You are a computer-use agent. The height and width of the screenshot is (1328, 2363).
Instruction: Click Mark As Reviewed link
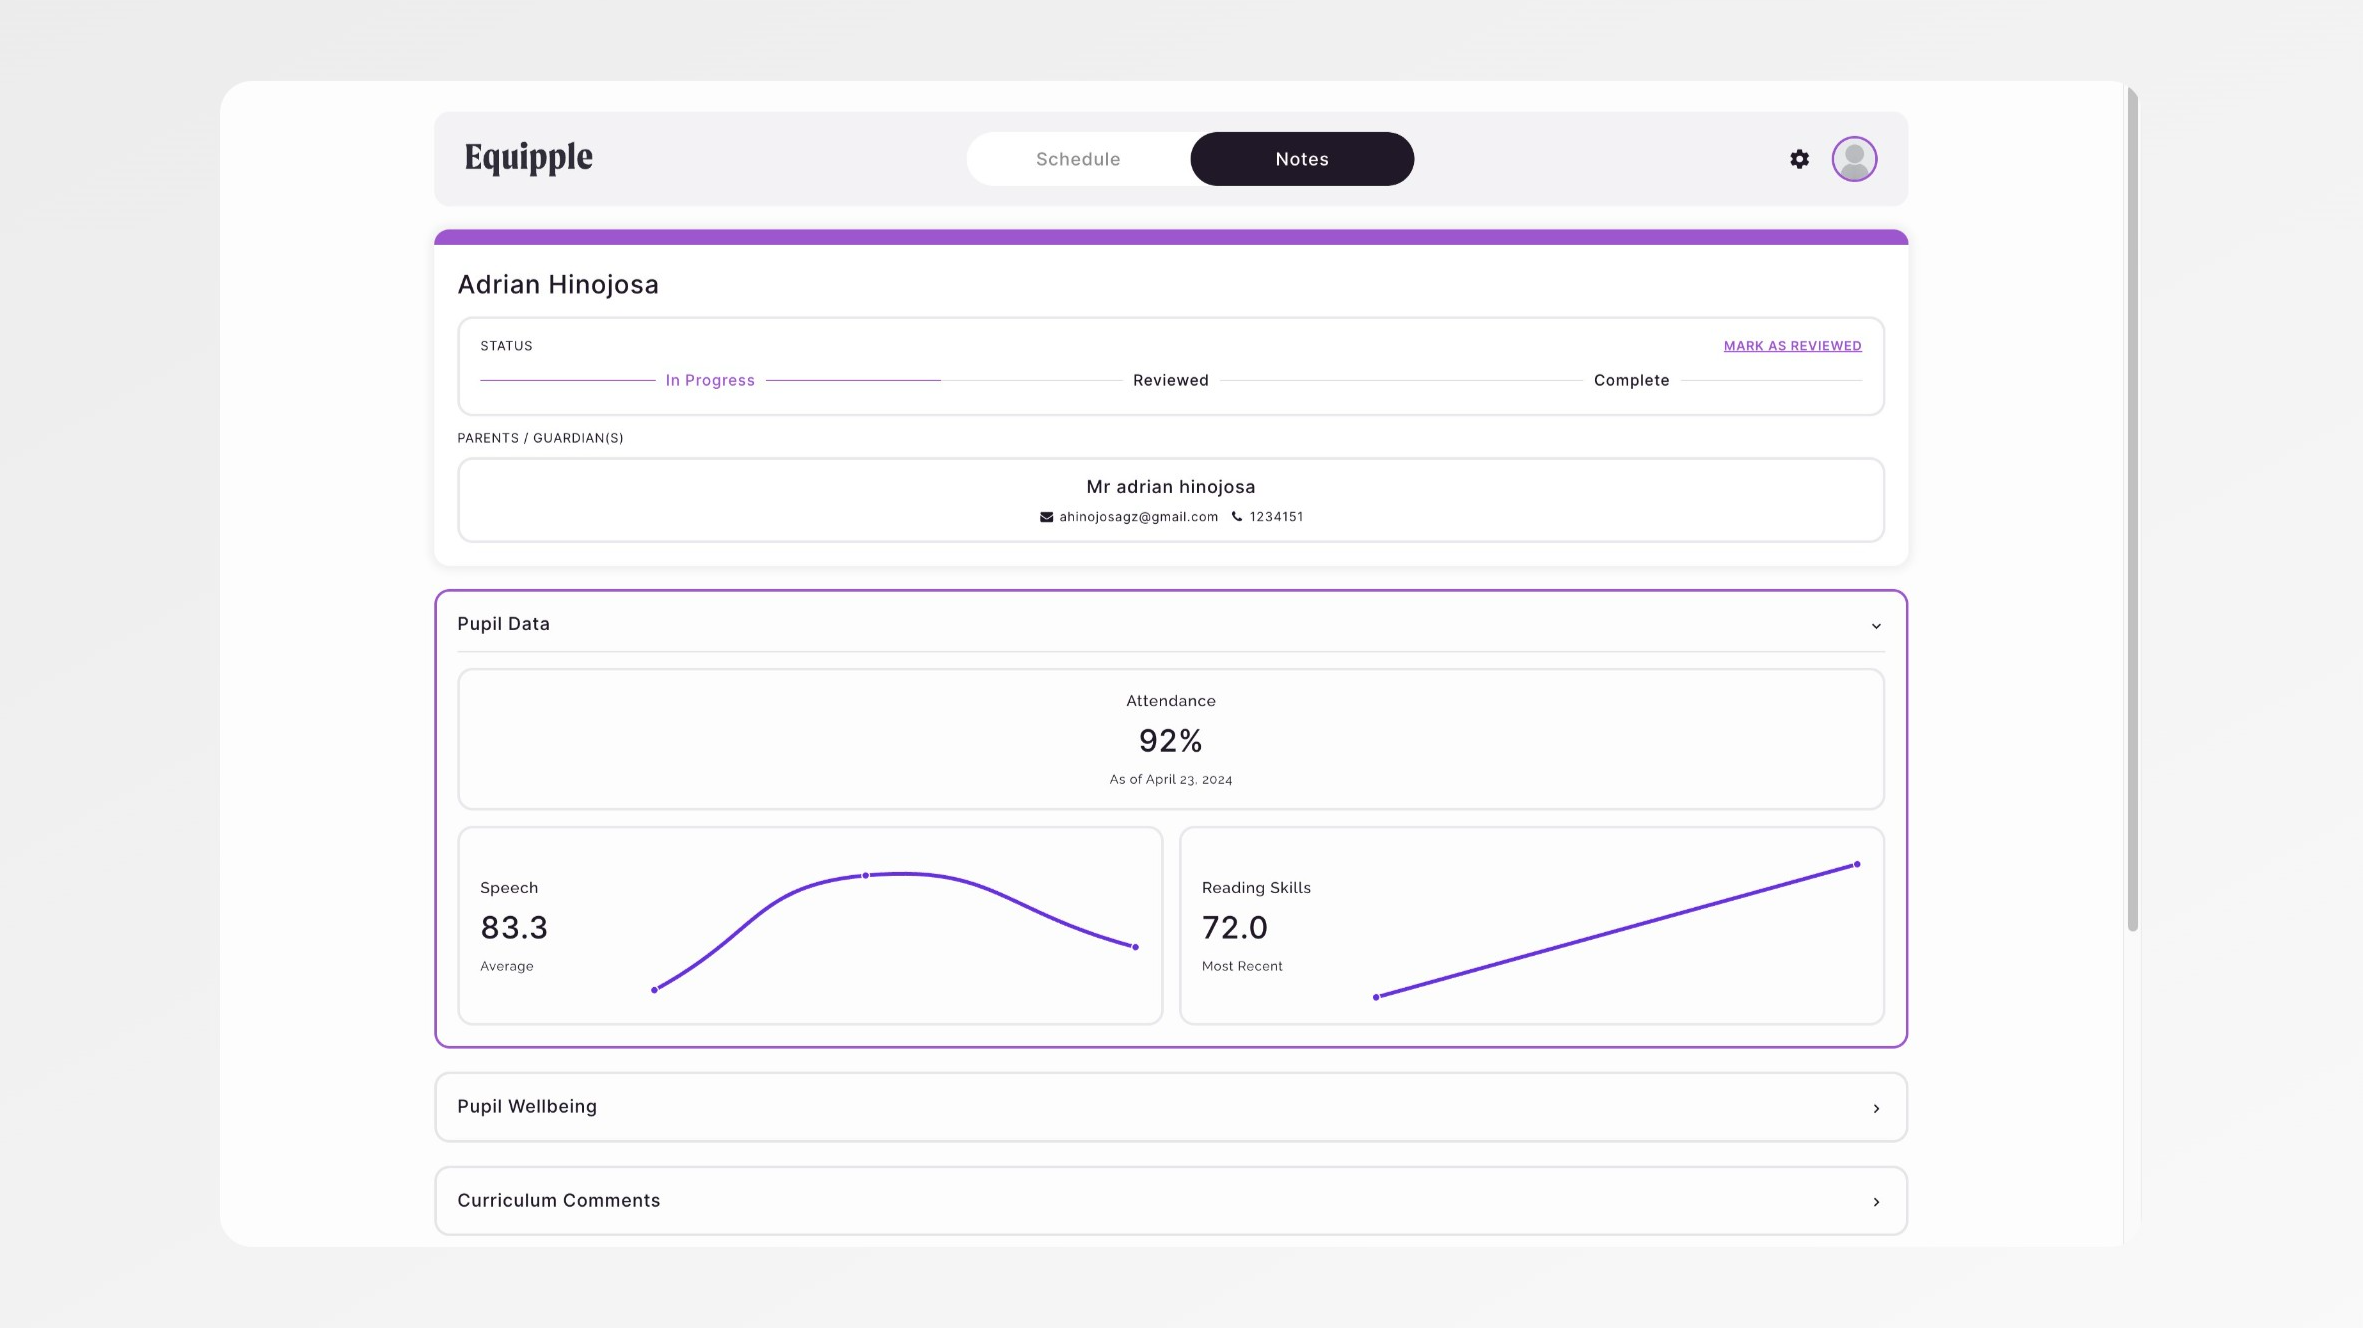coord(1792,346)
